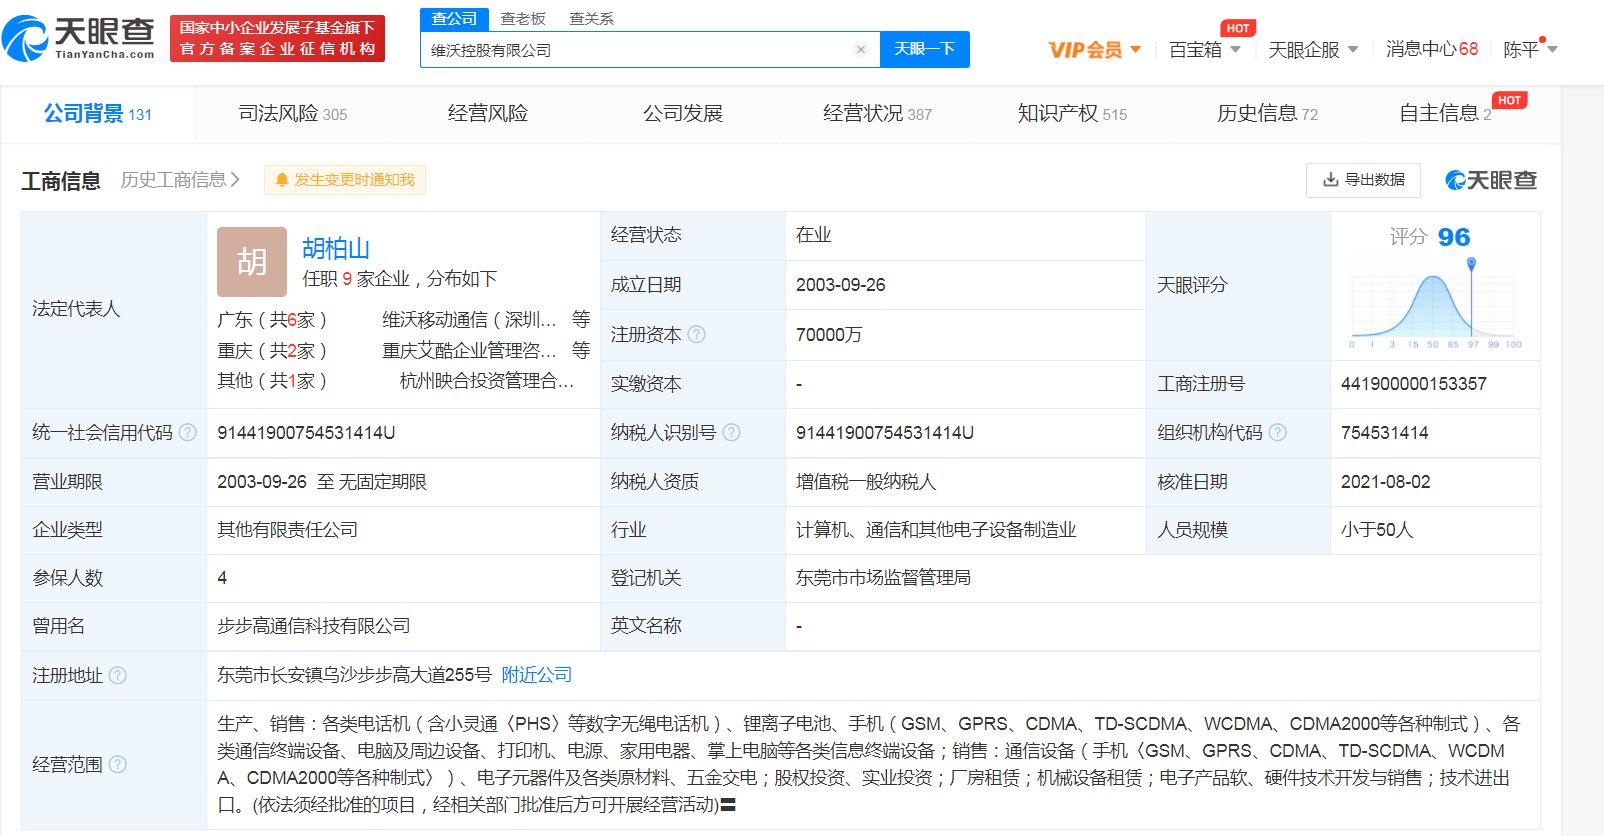Select the 知识产权 tab
The image size is (1604, 836).
[x=1071, y=114]
